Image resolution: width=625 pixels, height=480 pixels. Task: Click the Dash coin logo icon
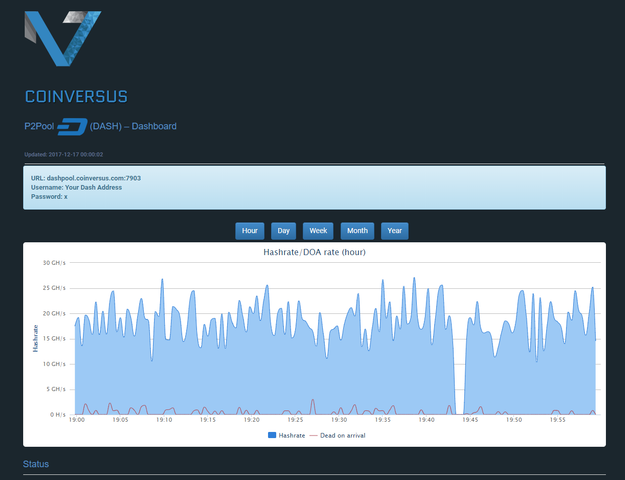72,126
